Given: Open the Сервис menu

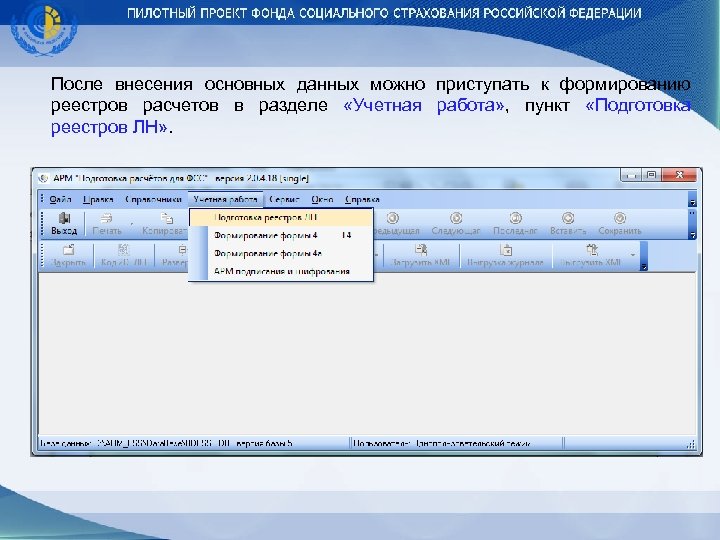Looking at the screenshot, I should tap(284, 199).
